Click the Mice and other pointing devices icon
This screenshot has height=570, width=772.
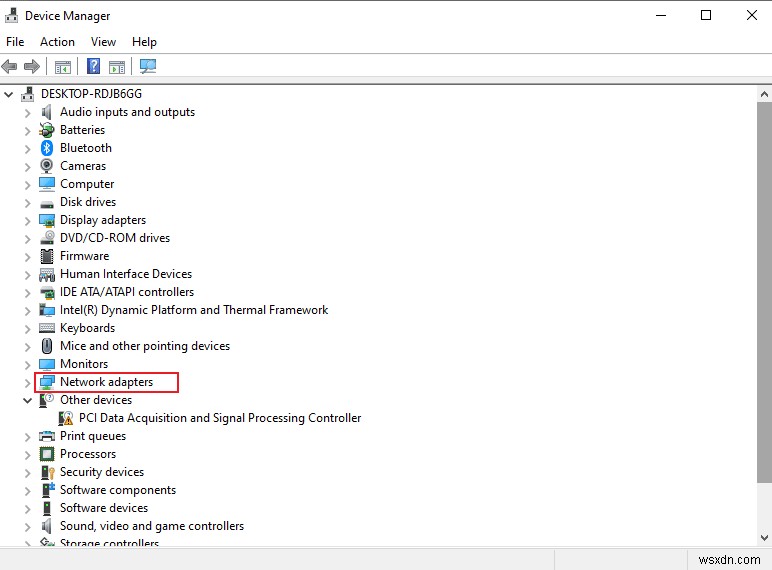tap(47, 346)
